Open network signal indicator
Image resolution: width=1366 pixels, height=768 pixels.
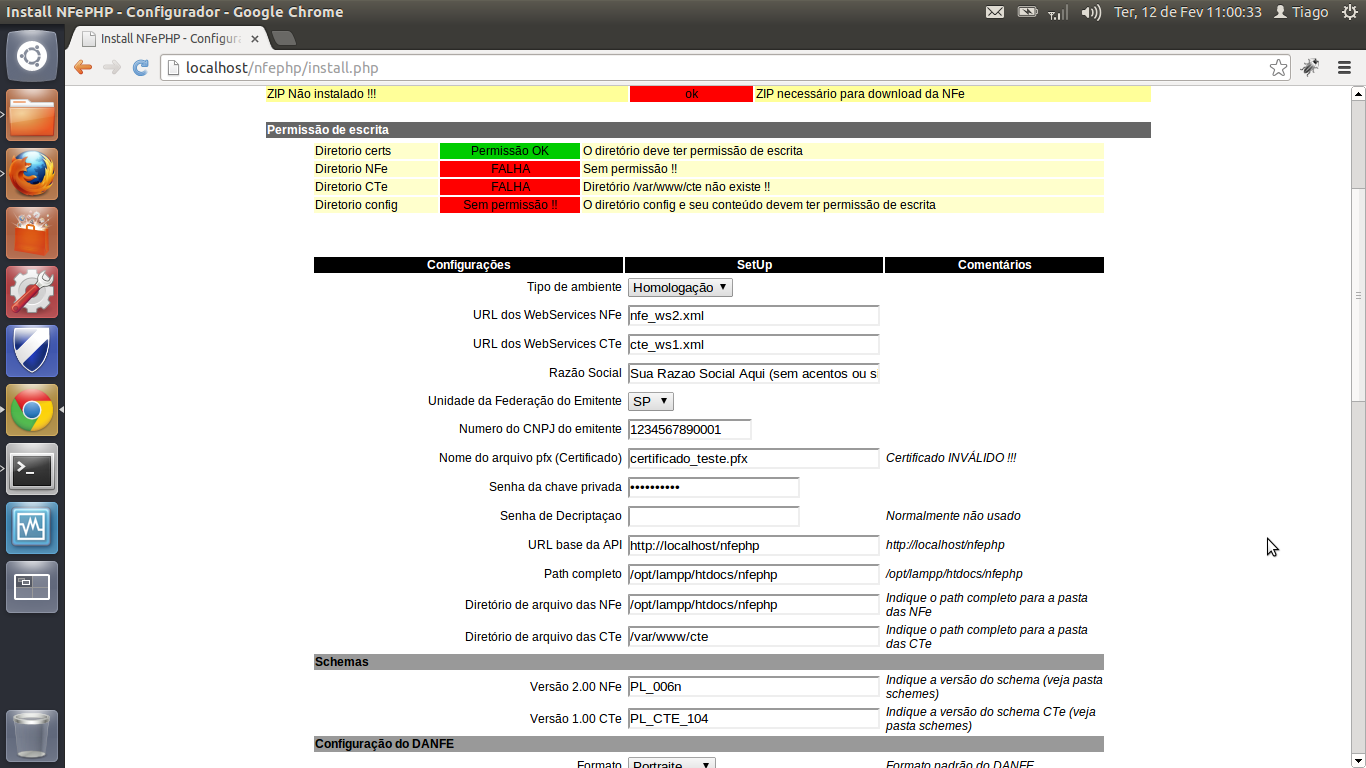[1058, 12]
